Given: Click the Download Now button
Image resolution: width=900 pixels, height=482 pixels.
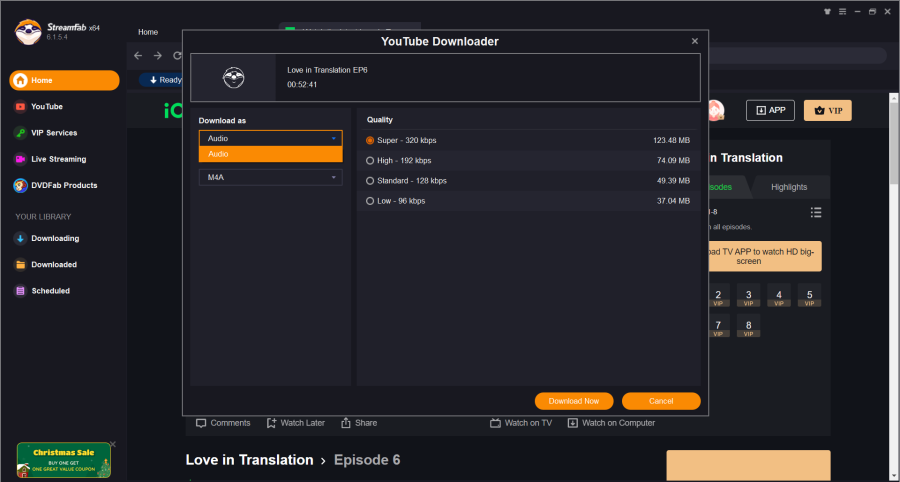Looking at the screenshot, I should pos(574,401).
